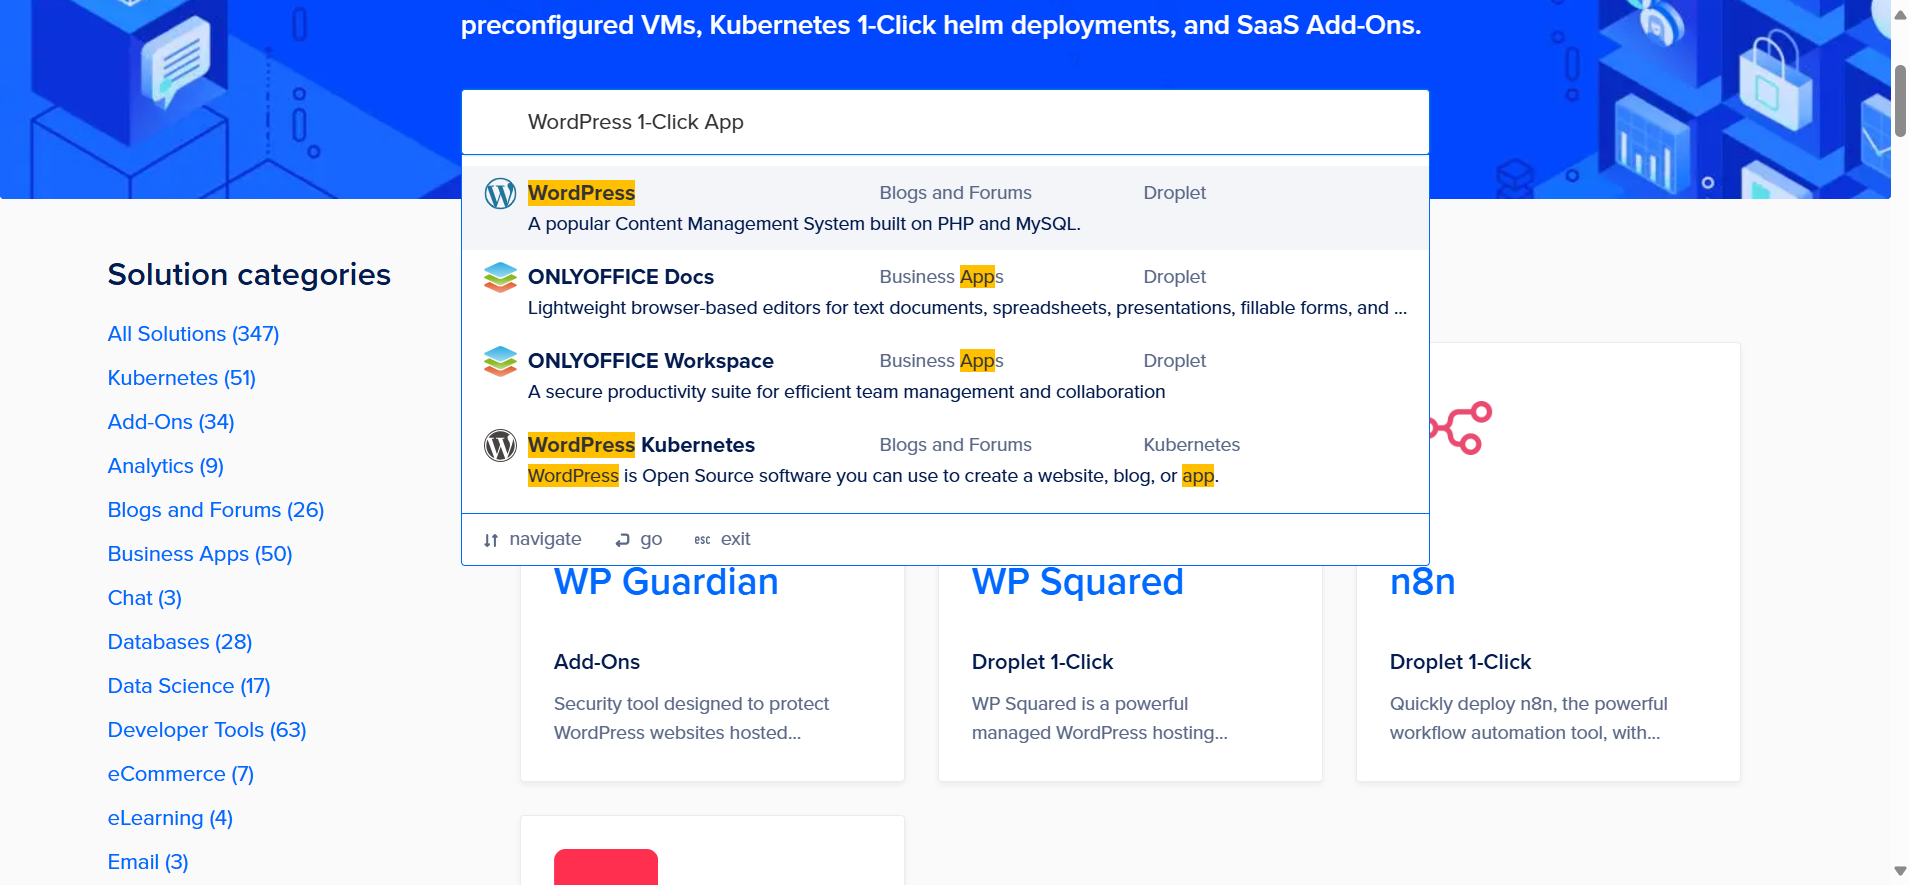Select the WordPress Droplet search result
Image resolution: width=1910 pixels, height=885 pixels.
click(945, 208)
